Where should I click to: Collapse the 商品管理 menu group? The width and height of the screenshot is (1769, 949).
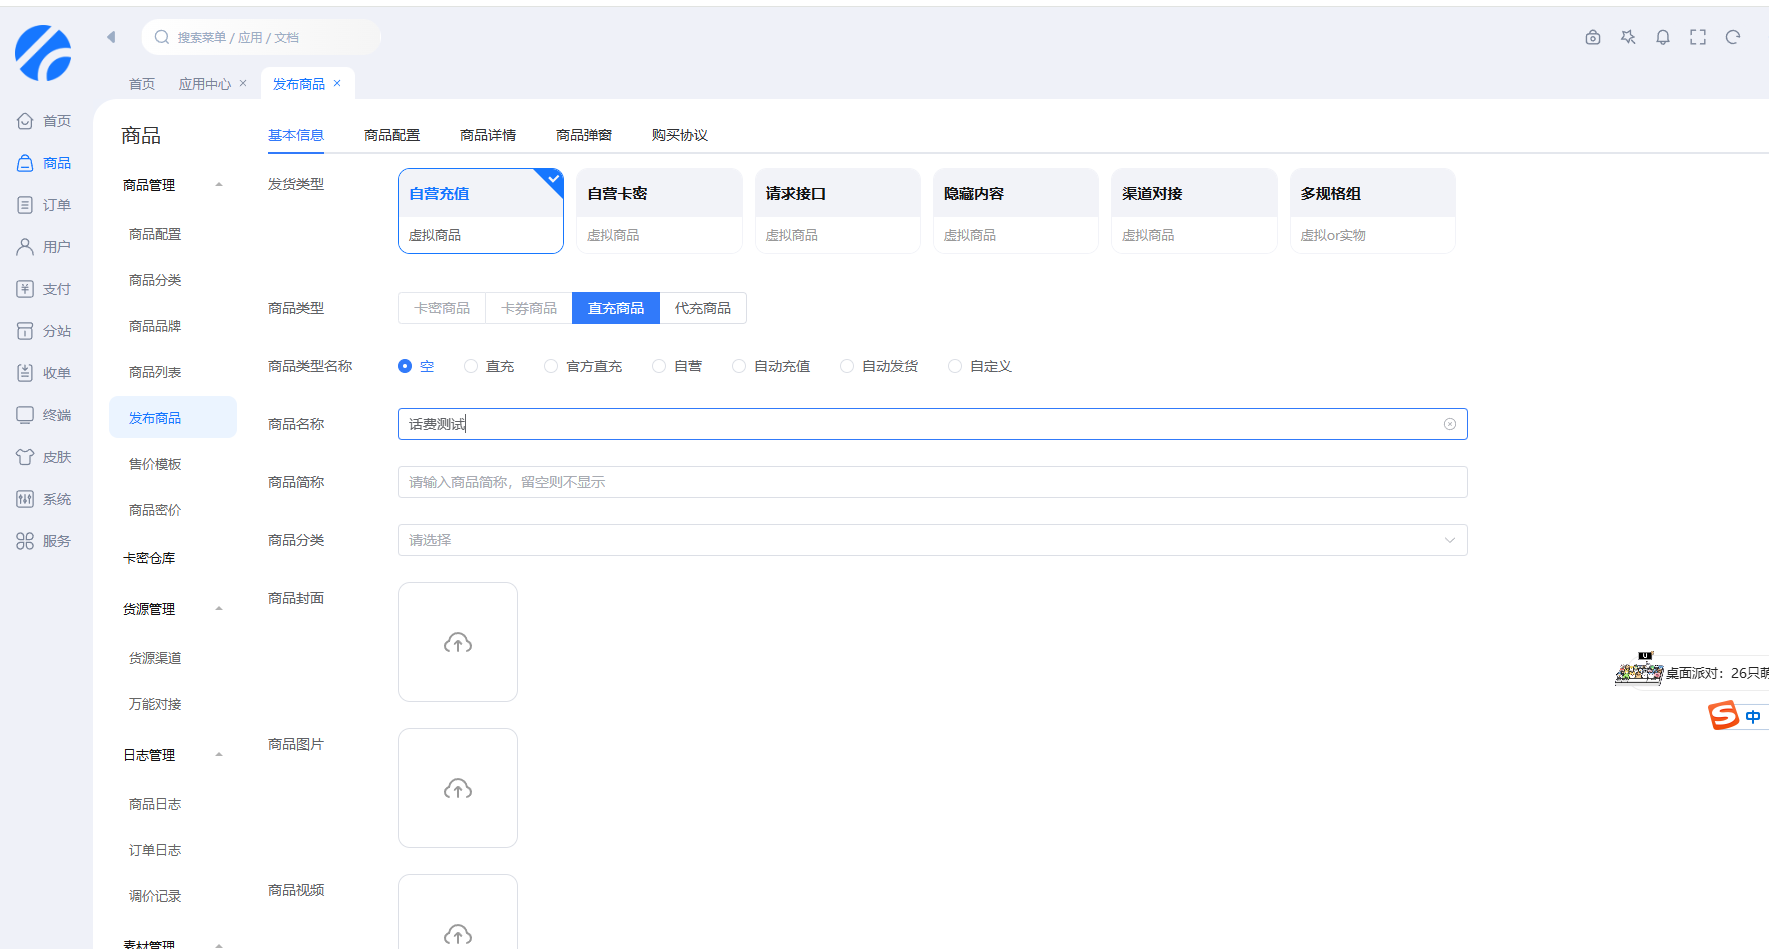click(219, 184)
